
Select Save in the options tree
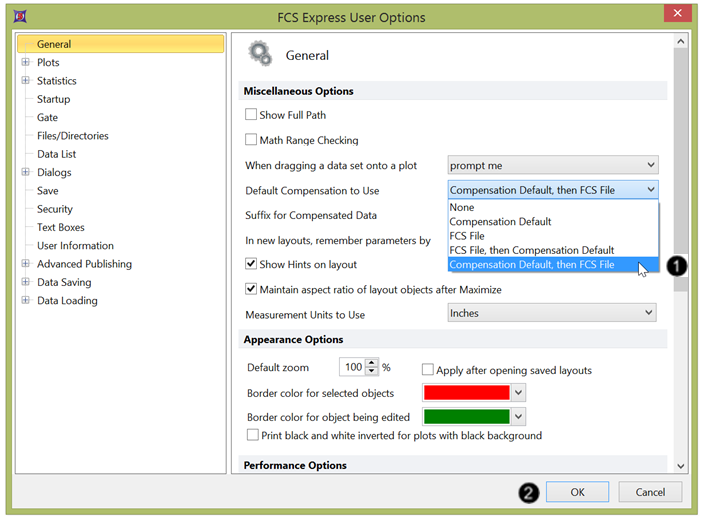point(48,191)
